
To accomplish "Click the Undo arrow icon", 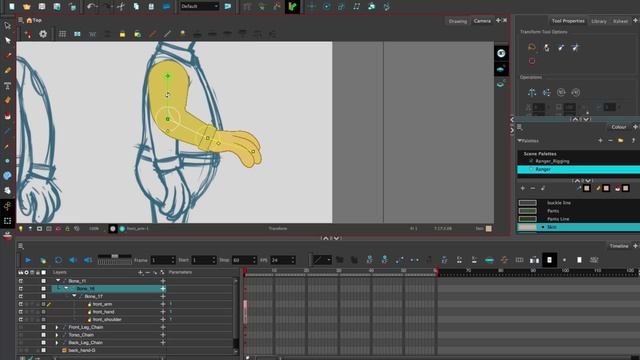I will click(x=91, y=6).
